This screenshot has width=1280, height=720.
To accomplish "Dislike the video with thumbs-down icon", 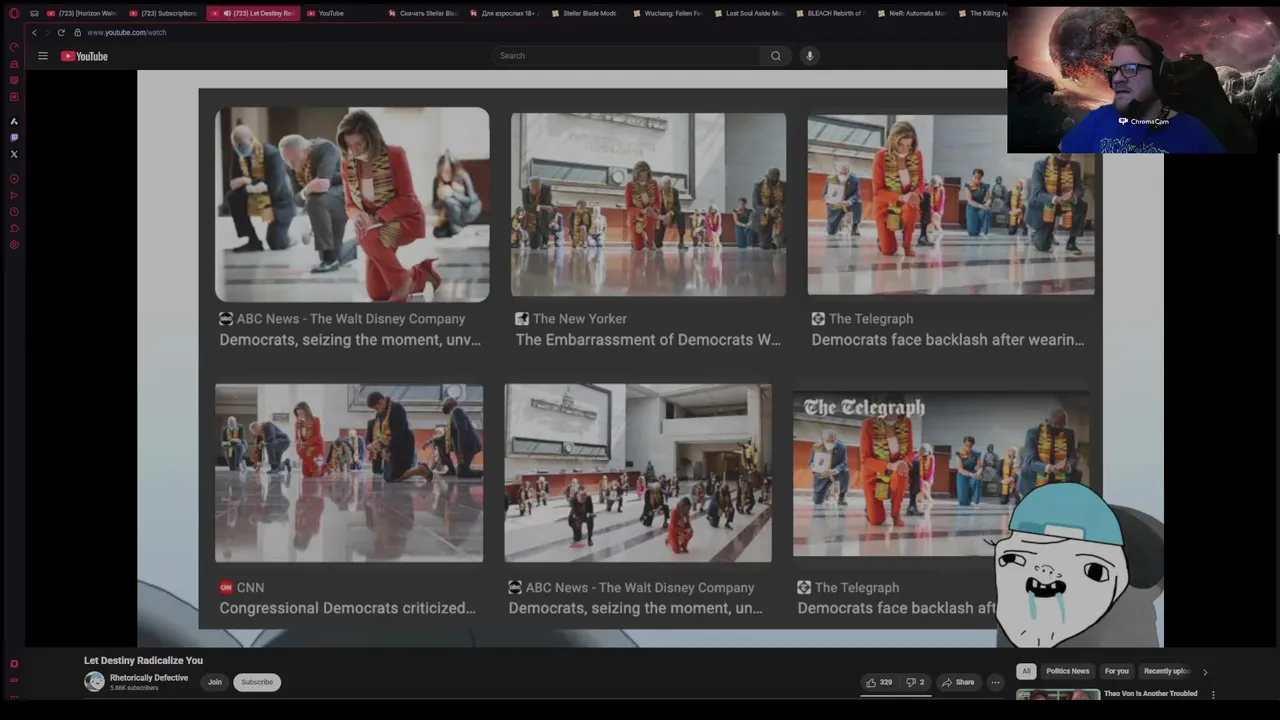I will [914, 682].
